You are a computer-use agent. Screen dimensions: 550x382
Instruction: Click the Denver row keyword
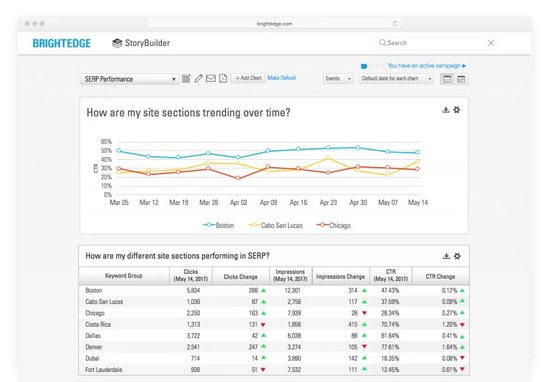pos(94,347)
